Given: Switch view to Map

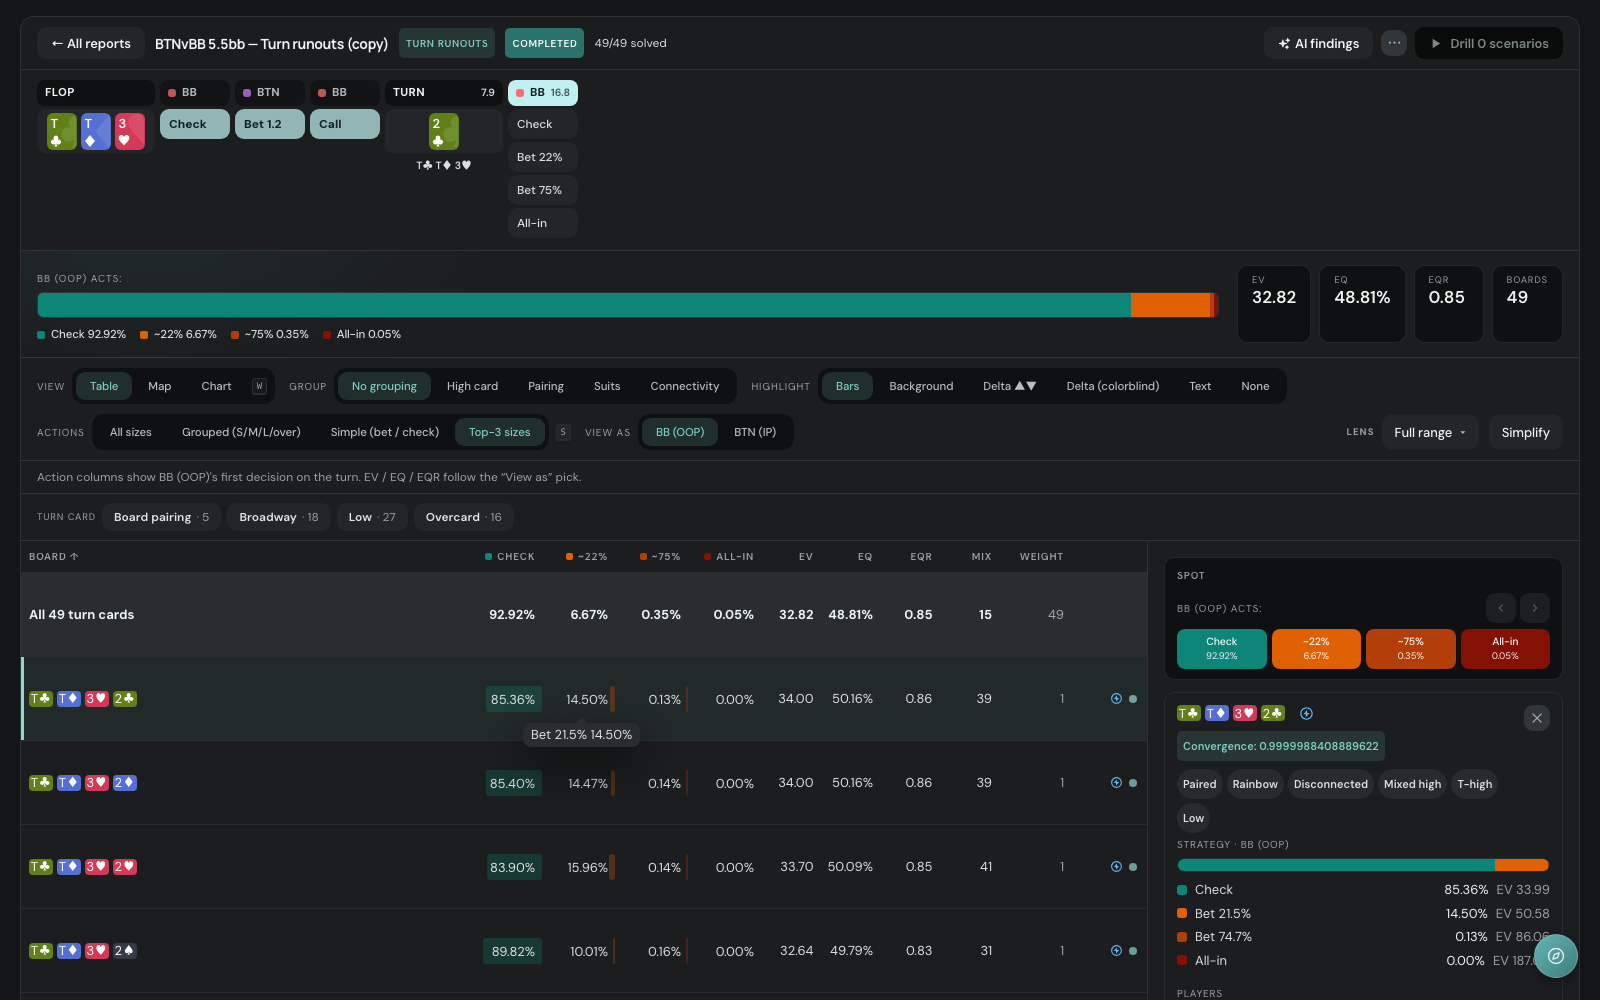Looking at the screenshot, I should (x=159, y=386).
